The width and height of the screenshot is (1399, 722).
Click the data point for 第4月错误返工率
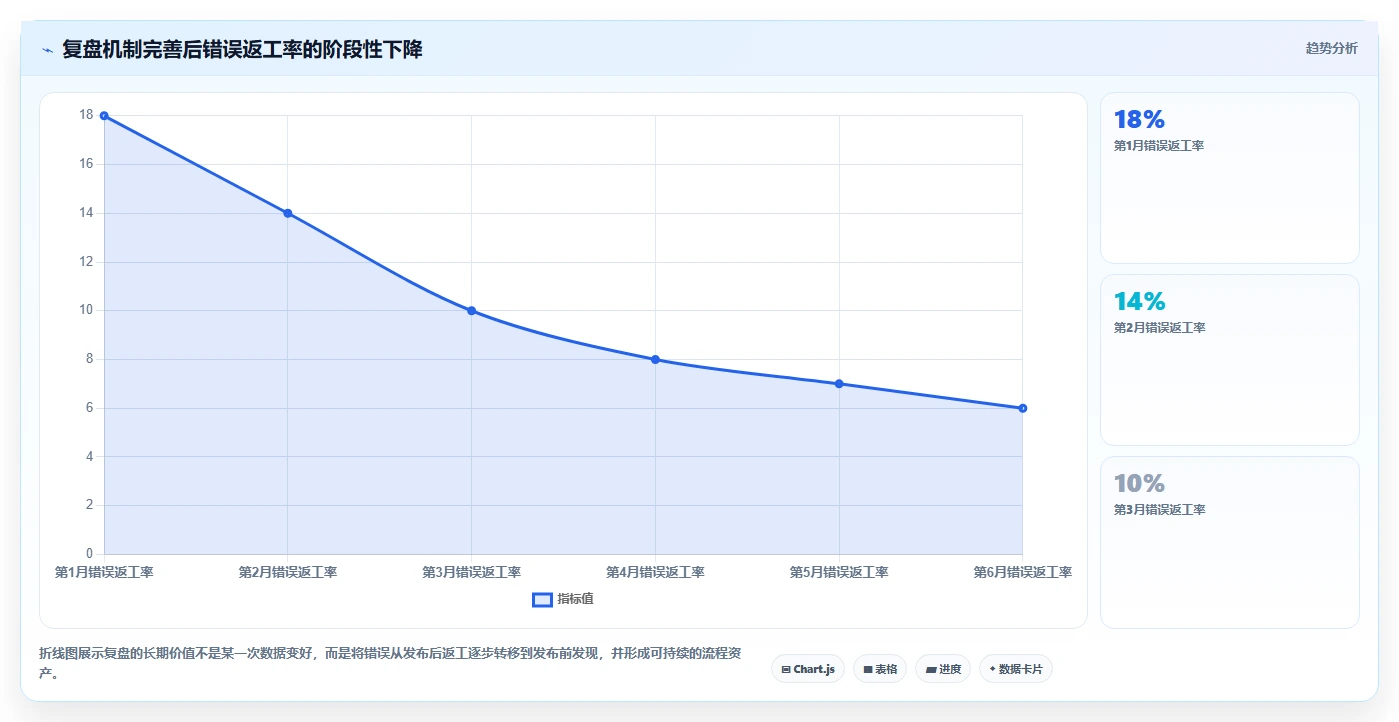pyautogui.click(x=655, y=359)
